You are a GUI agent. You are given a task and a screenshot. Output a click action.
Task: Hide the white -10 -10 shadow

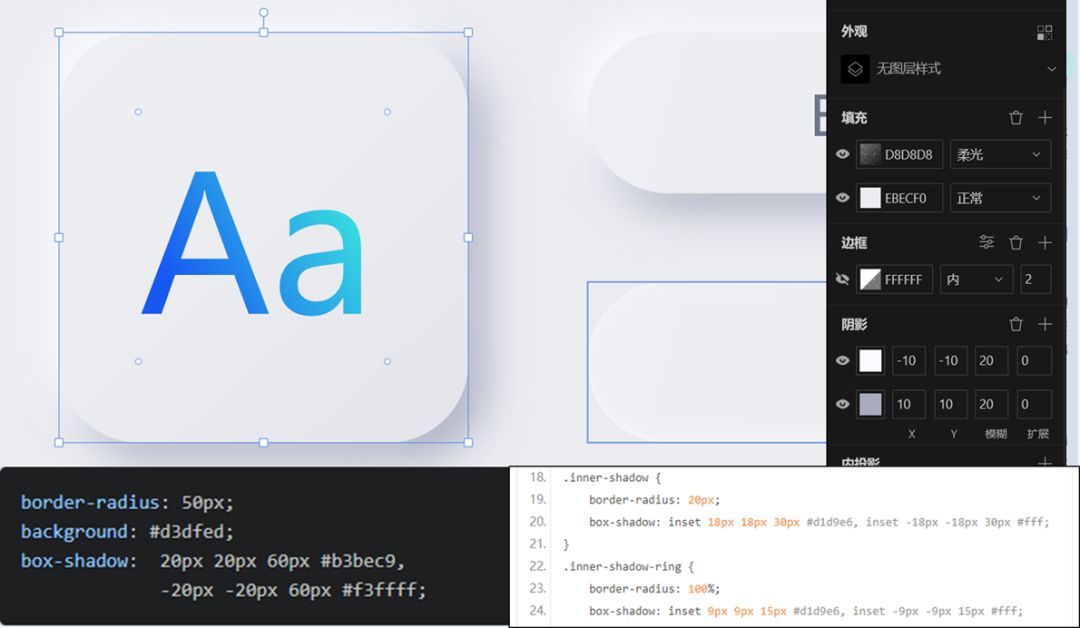[x=842, y=361]
